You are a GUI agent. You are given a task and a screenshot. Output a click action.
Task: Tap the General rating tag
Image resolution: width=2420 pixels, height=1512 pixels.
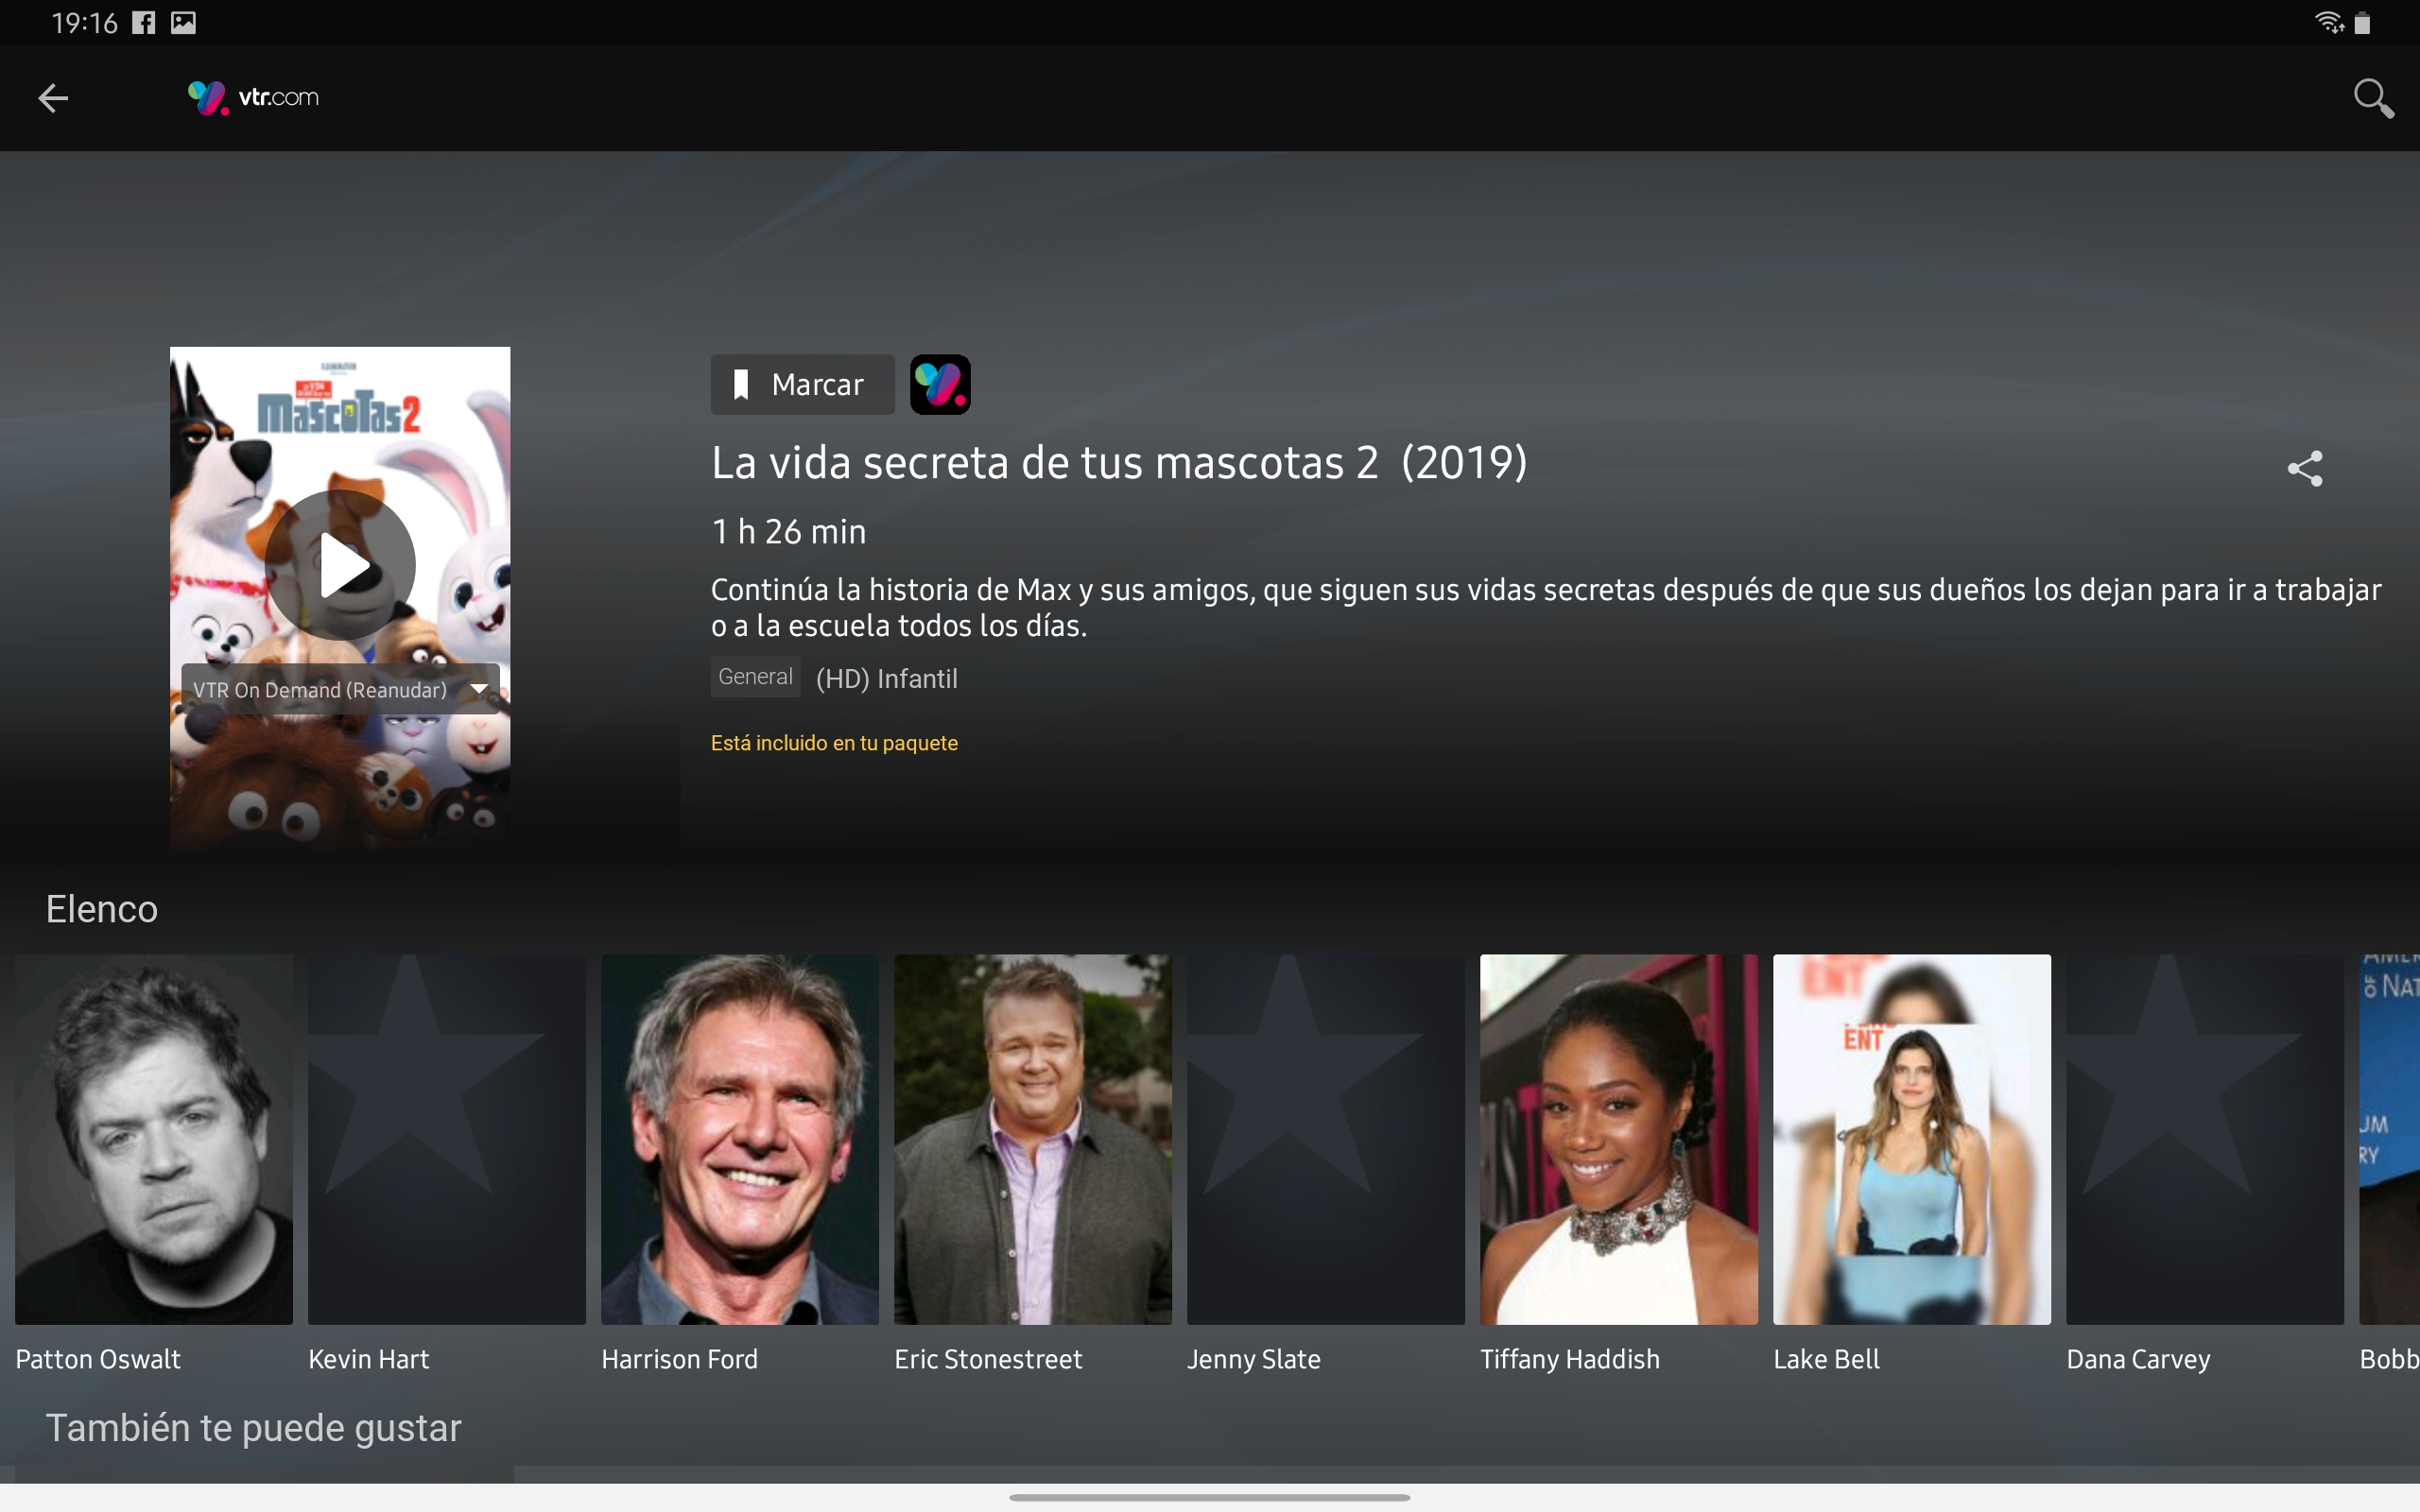point(755,677)
